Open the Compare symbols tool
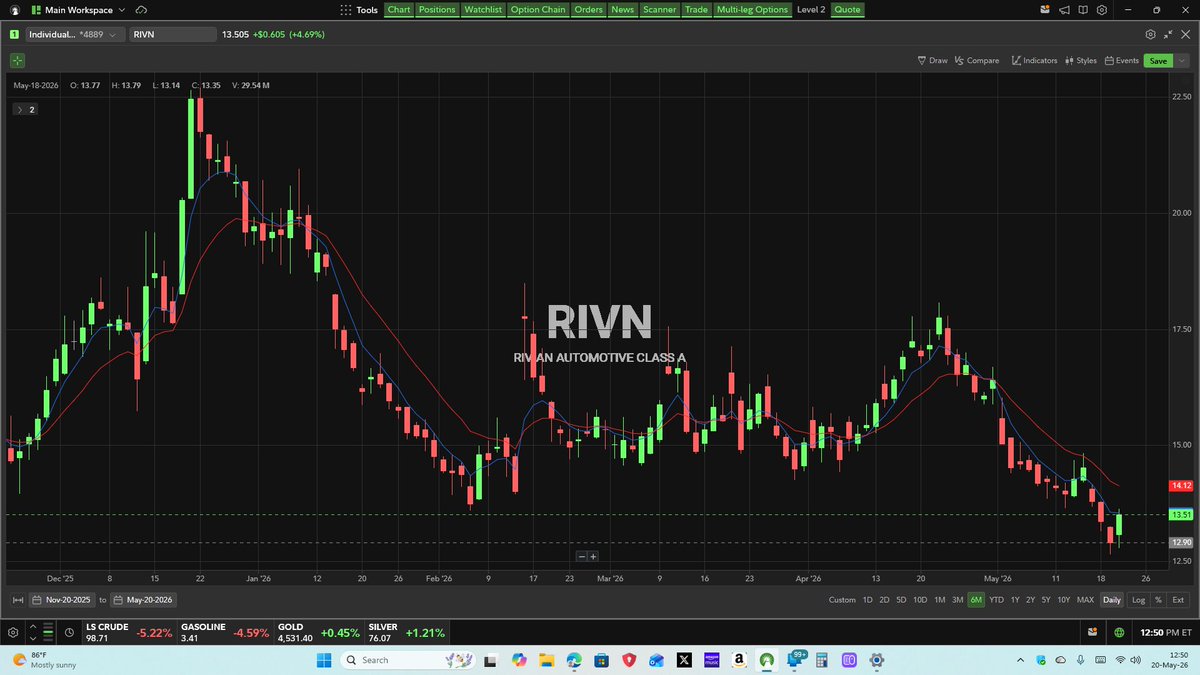The image size is (1200, 675). tap(976, 60)
